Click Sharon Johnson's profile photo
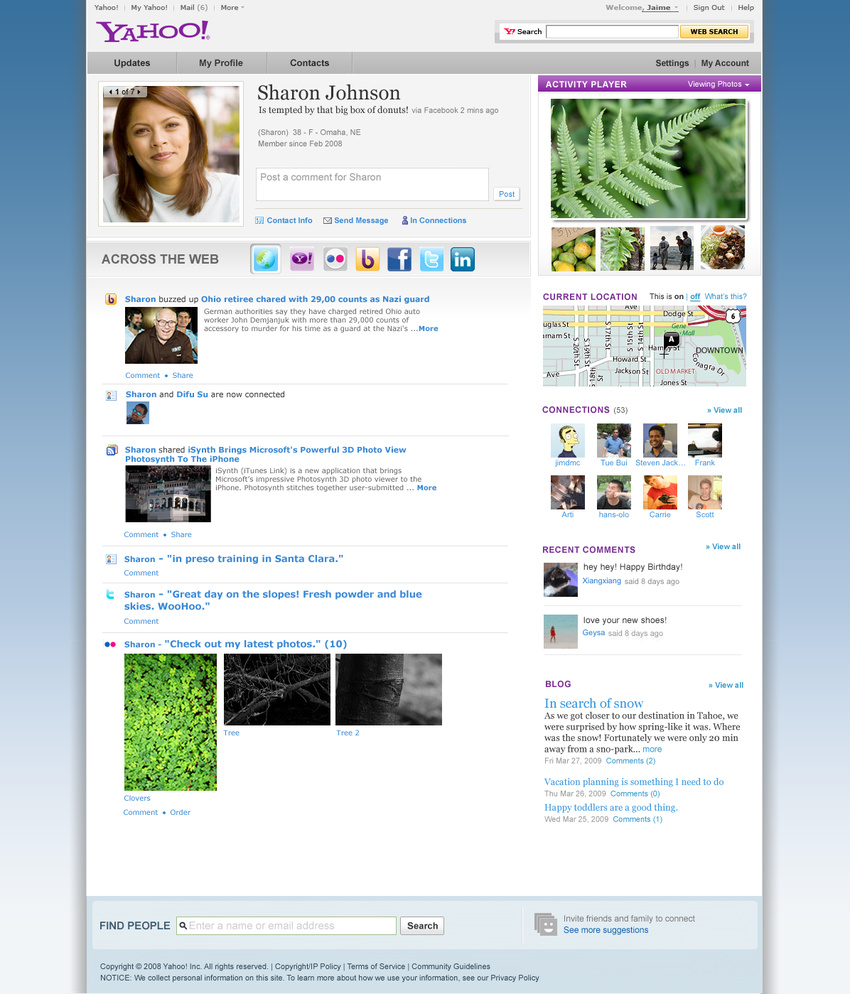Screen dimensions: 850x994 coord(171,154)
